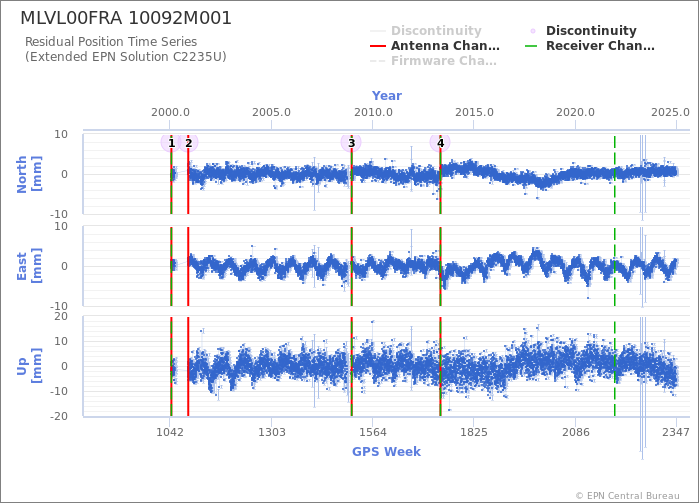The image size is (700, 504).
Task: Toggle the Antenna Change legend entry
Action: (435, 46)
